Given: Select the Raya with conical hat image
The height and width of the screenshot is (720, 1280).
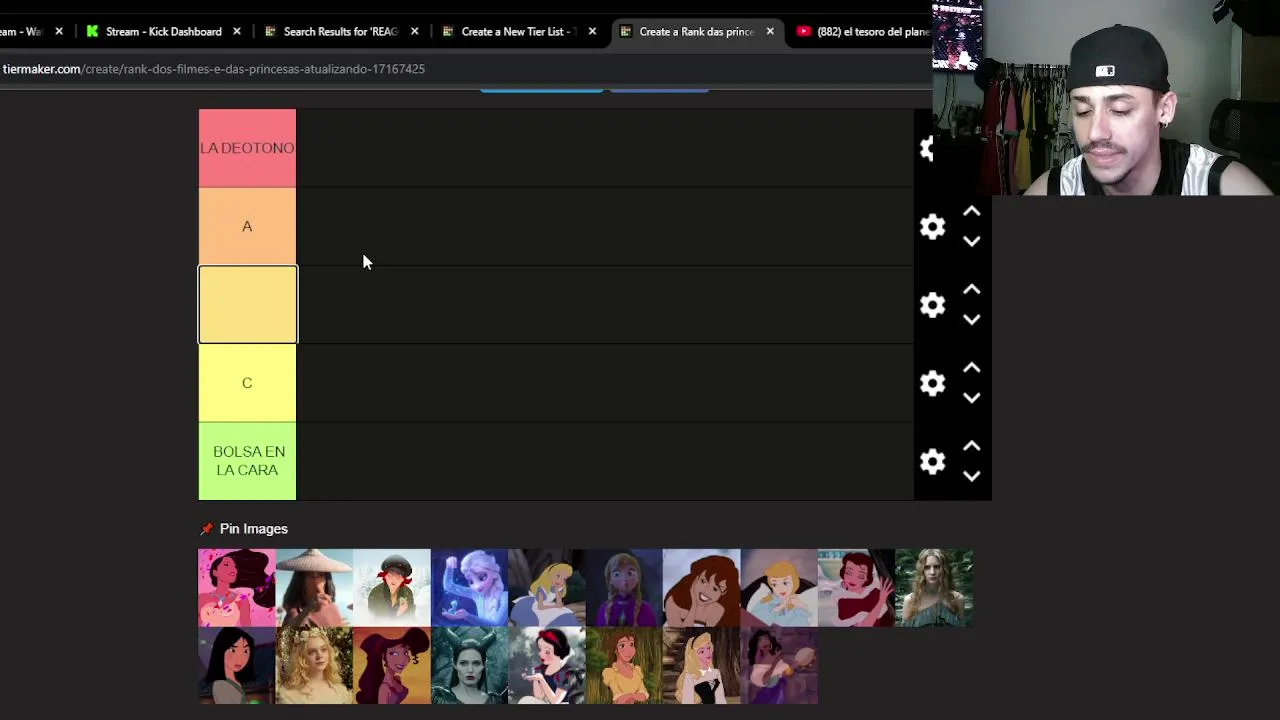Looking at the screenshot, I should point(314,588).
